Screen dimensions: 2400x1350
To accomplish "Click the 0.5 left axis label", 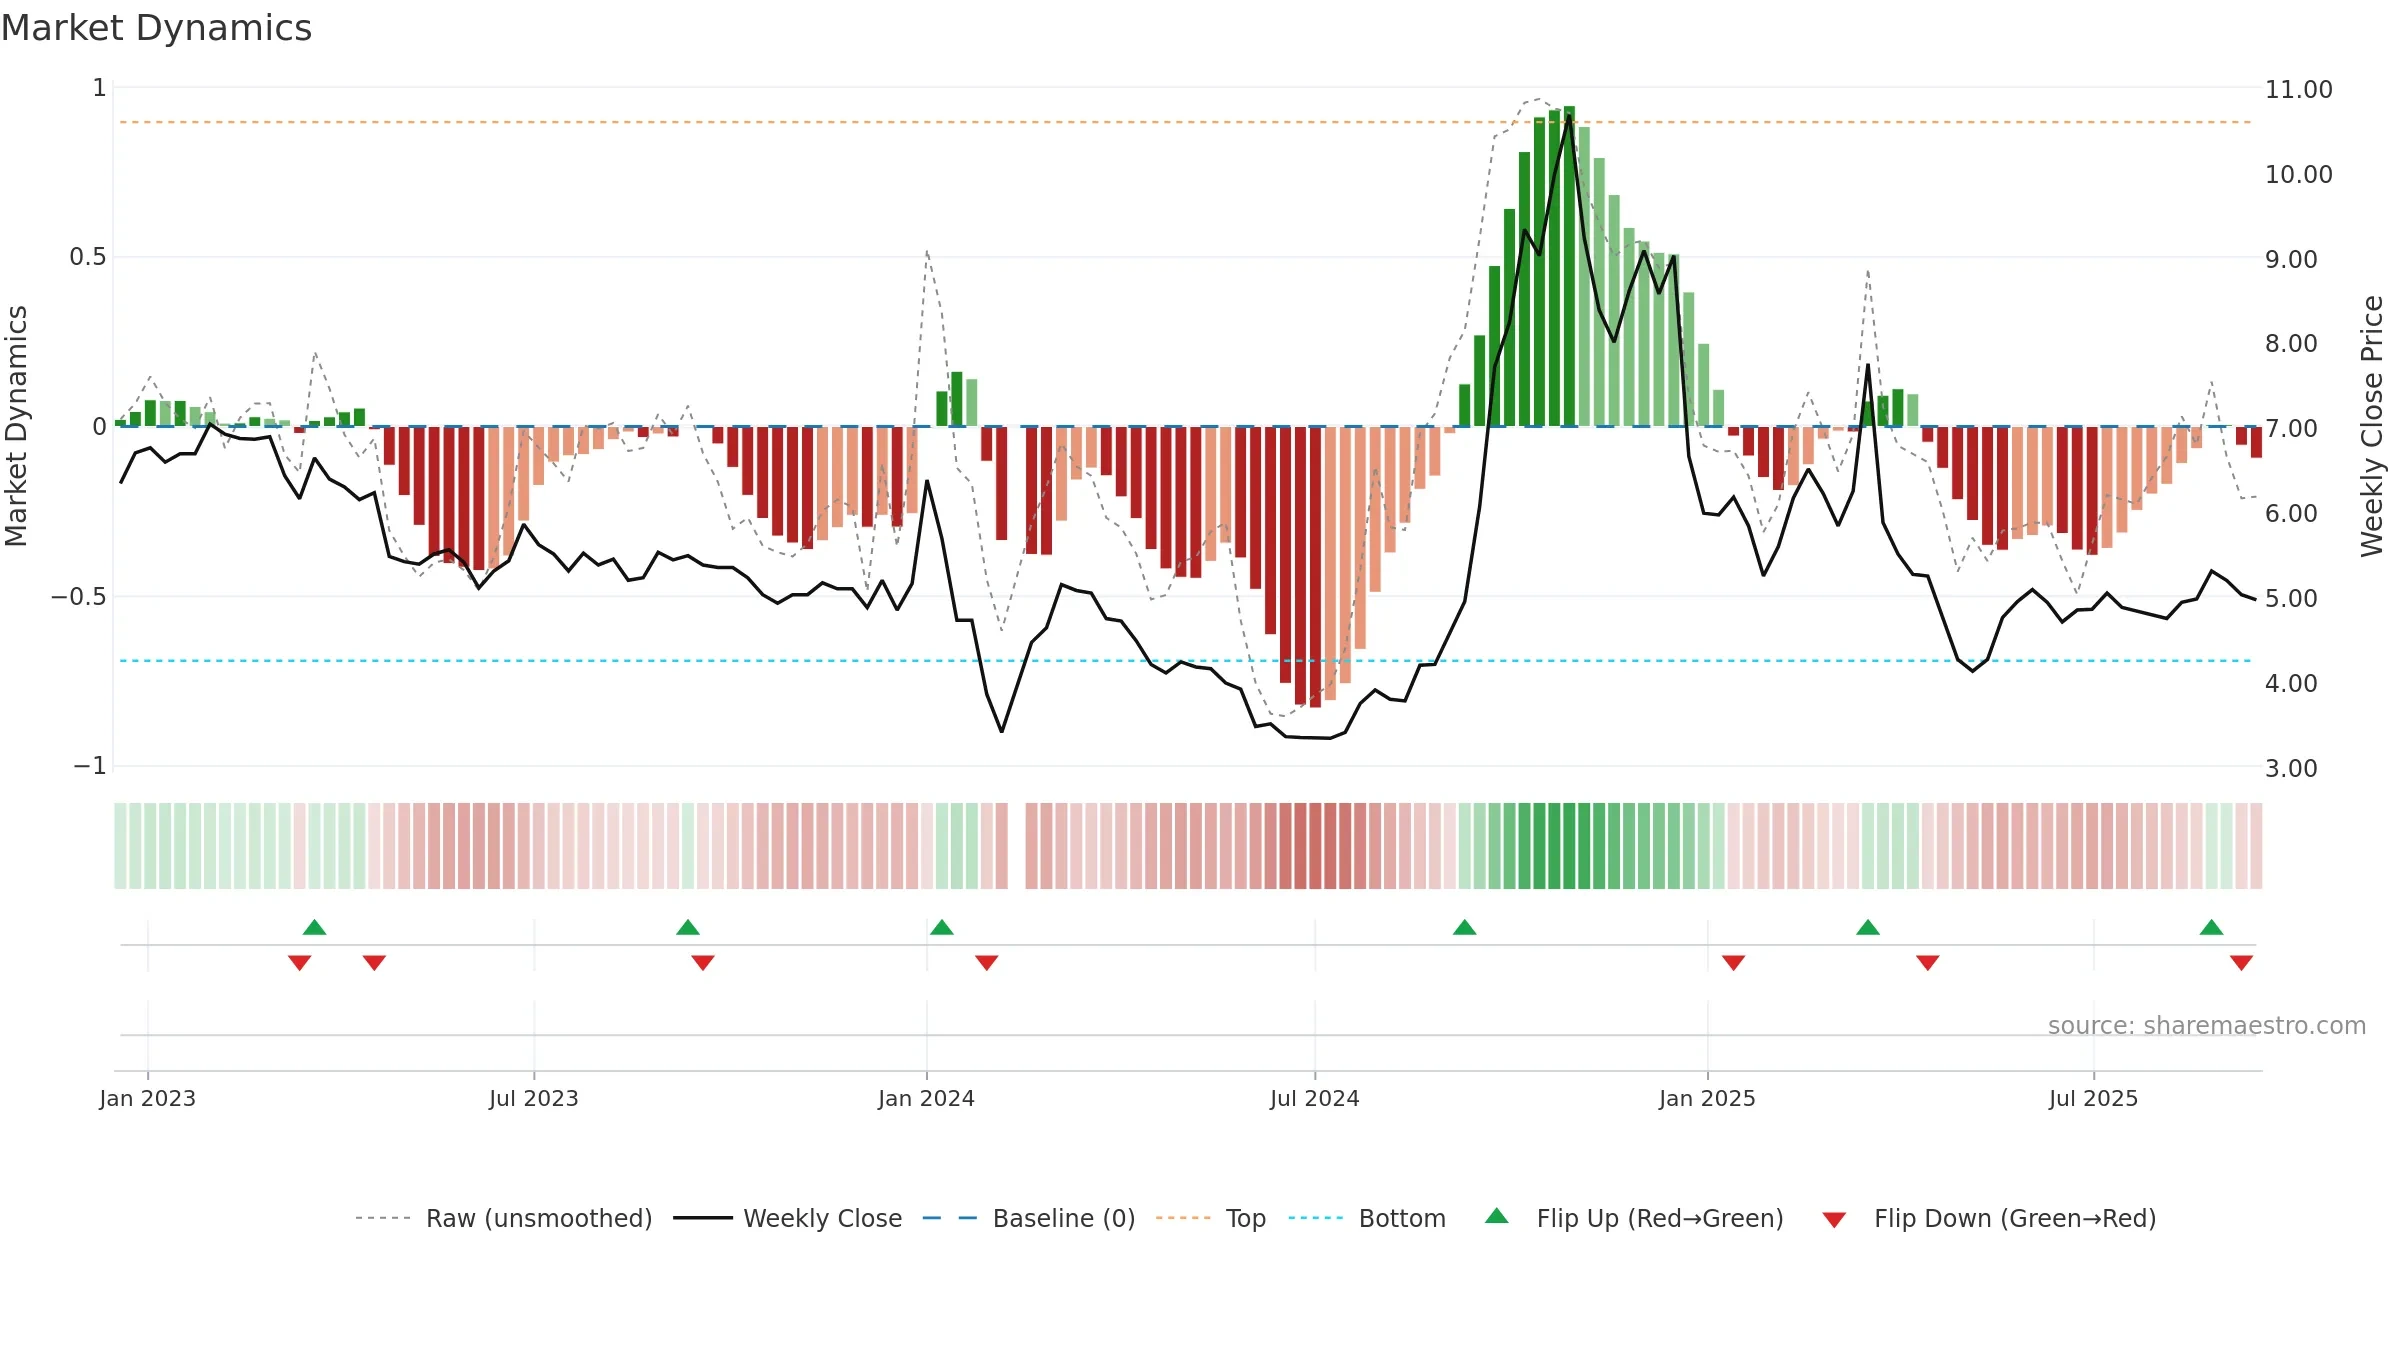I will 88,257.
